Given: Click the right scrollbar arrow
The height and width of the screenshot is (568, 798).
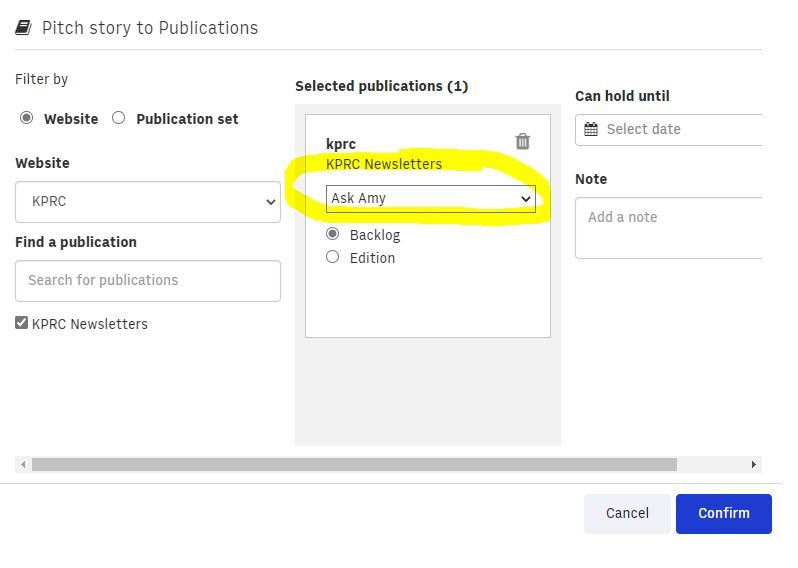Looking at the screenshot, I should [754, 464].
